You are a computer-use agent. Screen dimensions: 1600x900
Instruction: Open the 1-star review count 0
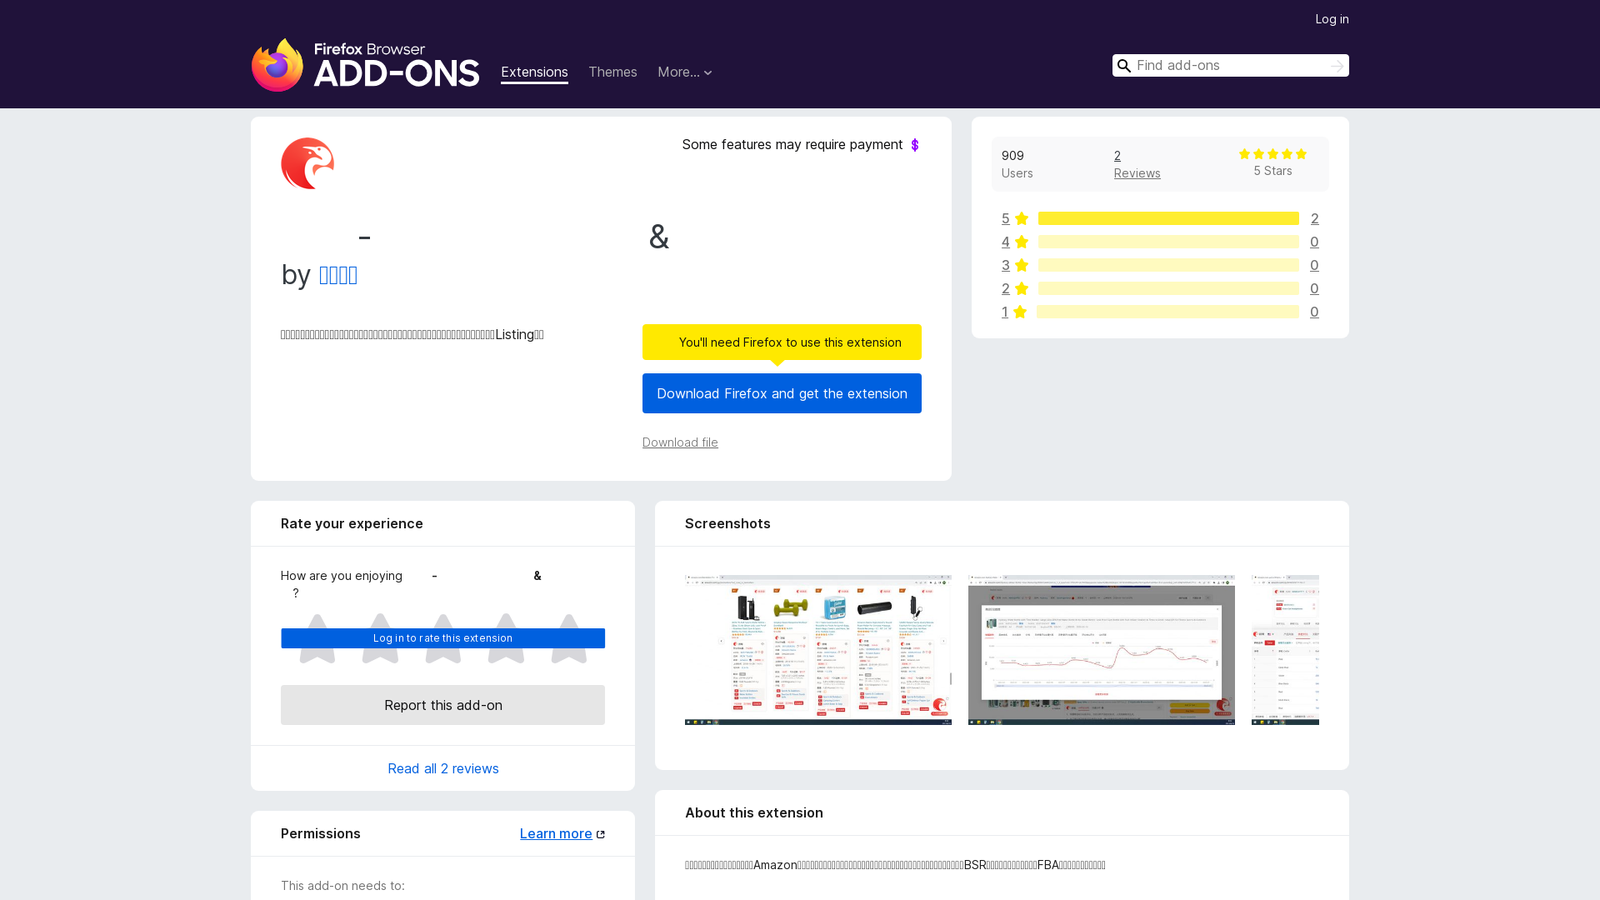(1314, 312)
